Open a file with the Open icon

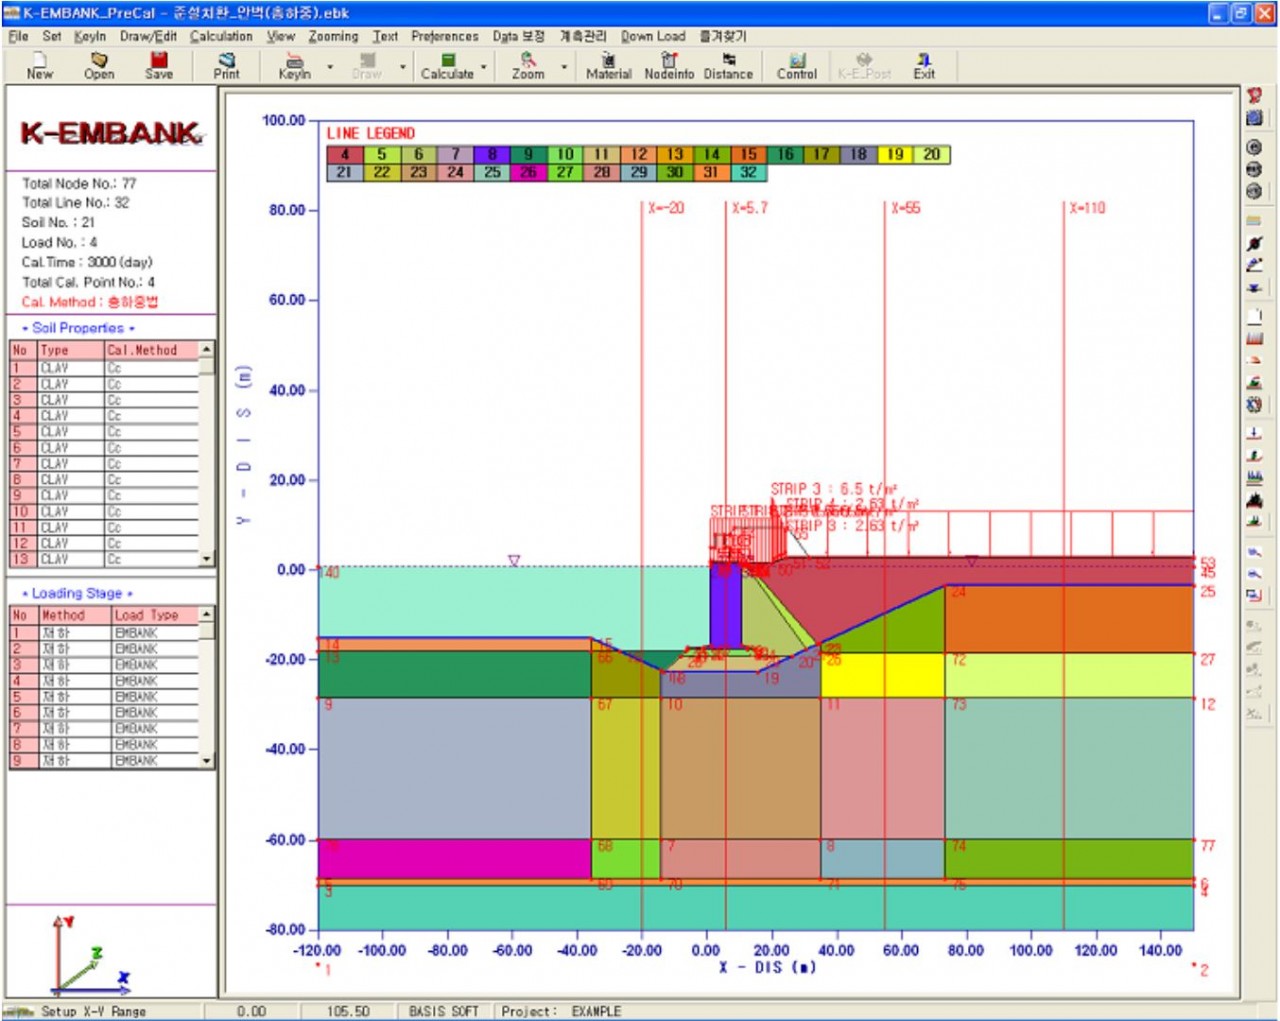point(99,66)
